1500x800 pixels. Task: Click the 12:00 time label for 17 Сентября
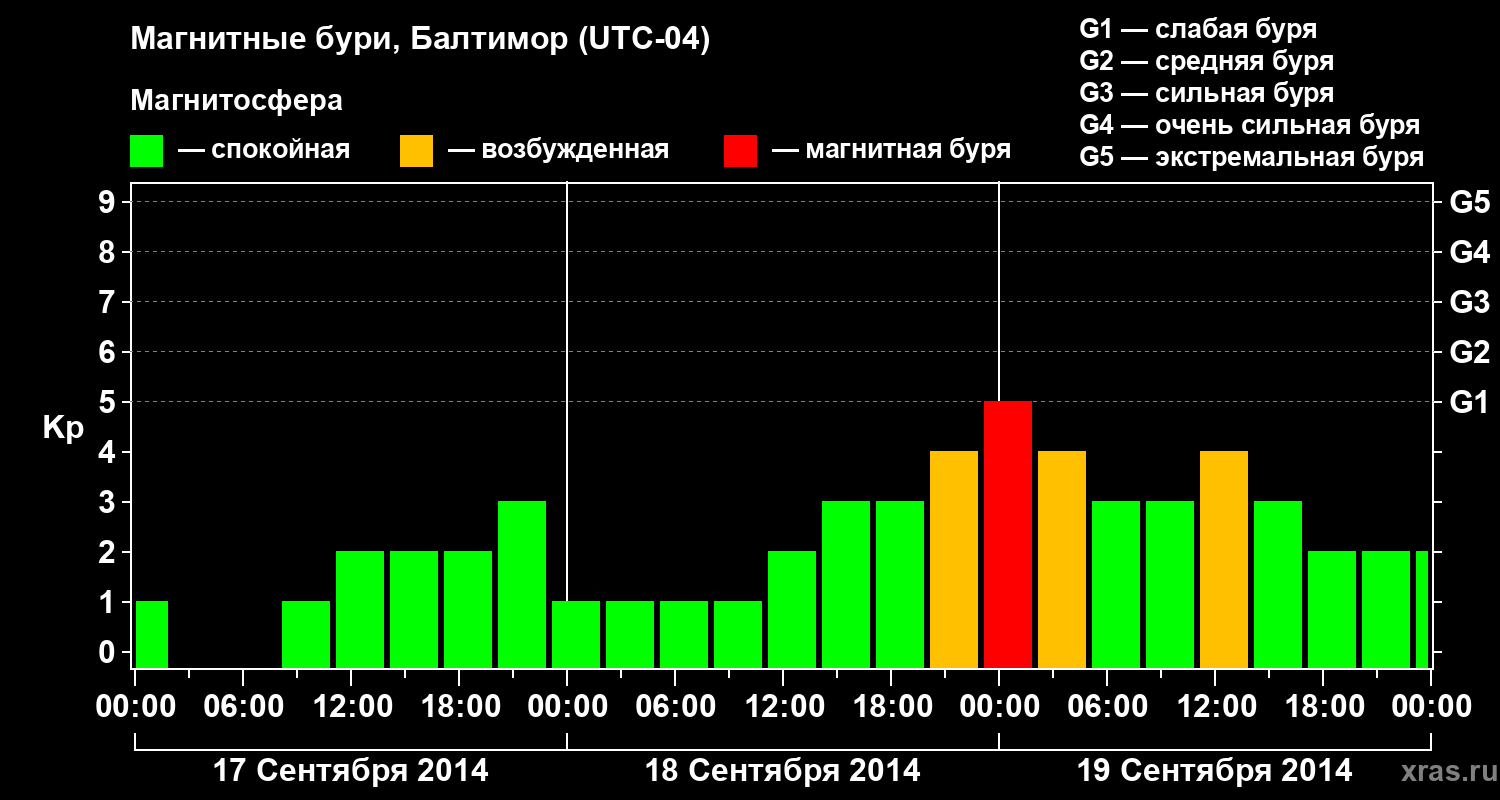(351, 707)
